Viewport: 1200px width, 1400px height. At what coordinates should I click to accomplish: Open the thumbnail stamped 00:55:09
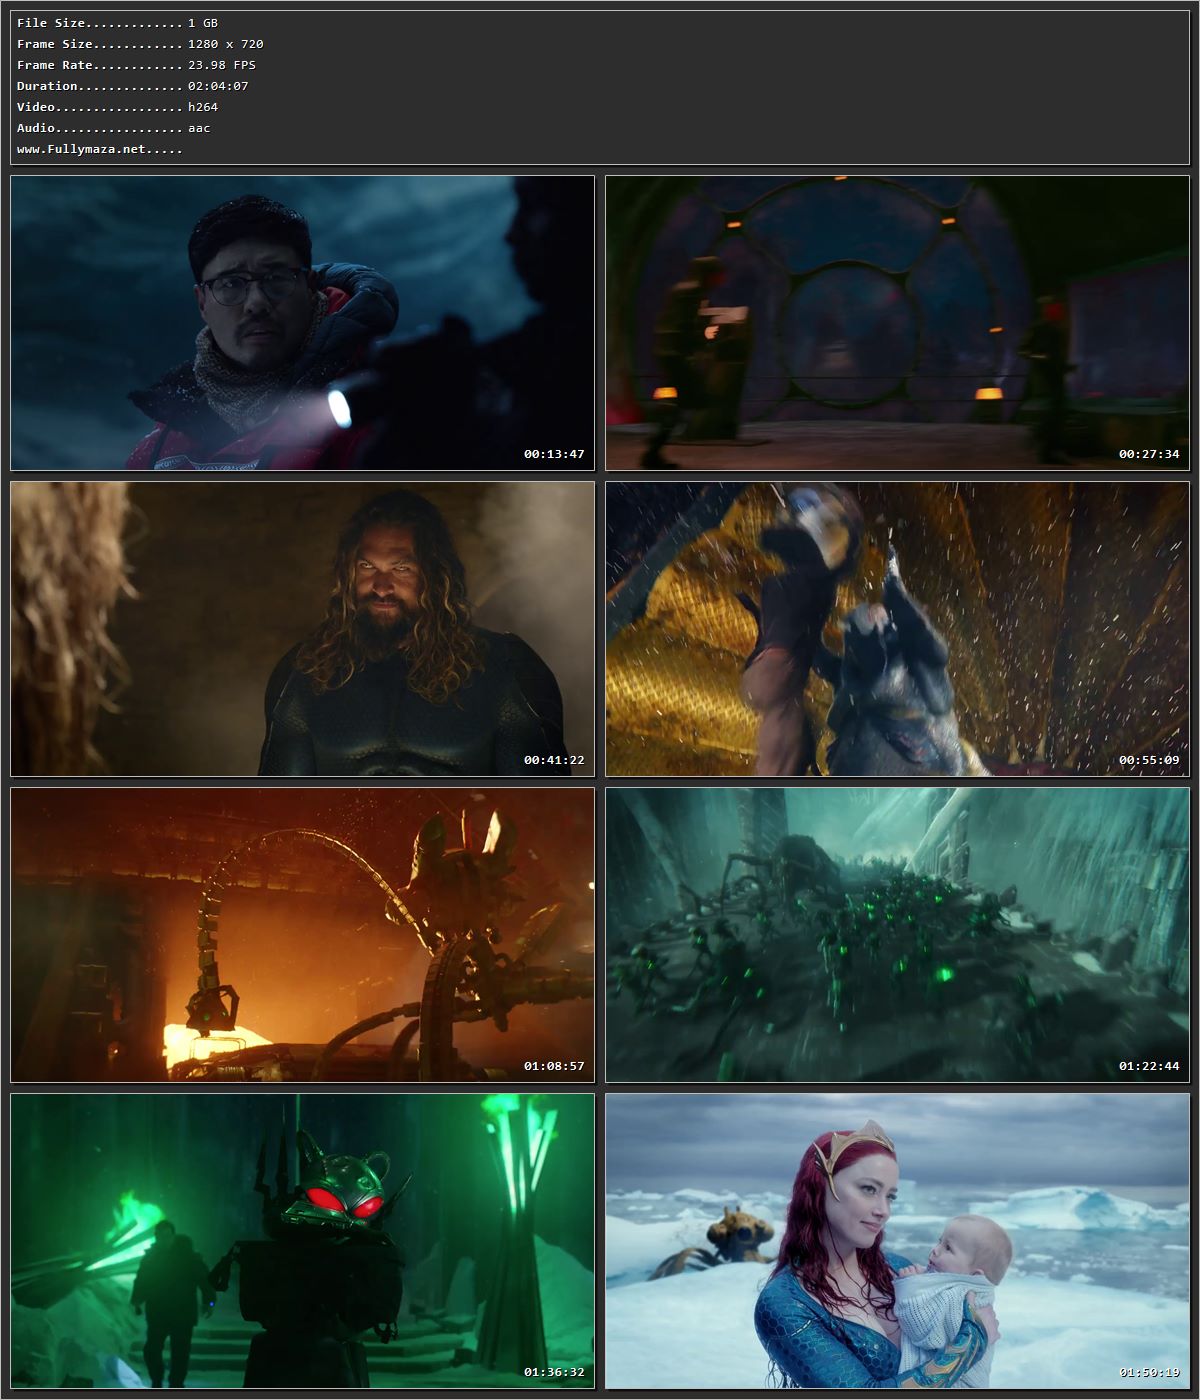[897, 629]
